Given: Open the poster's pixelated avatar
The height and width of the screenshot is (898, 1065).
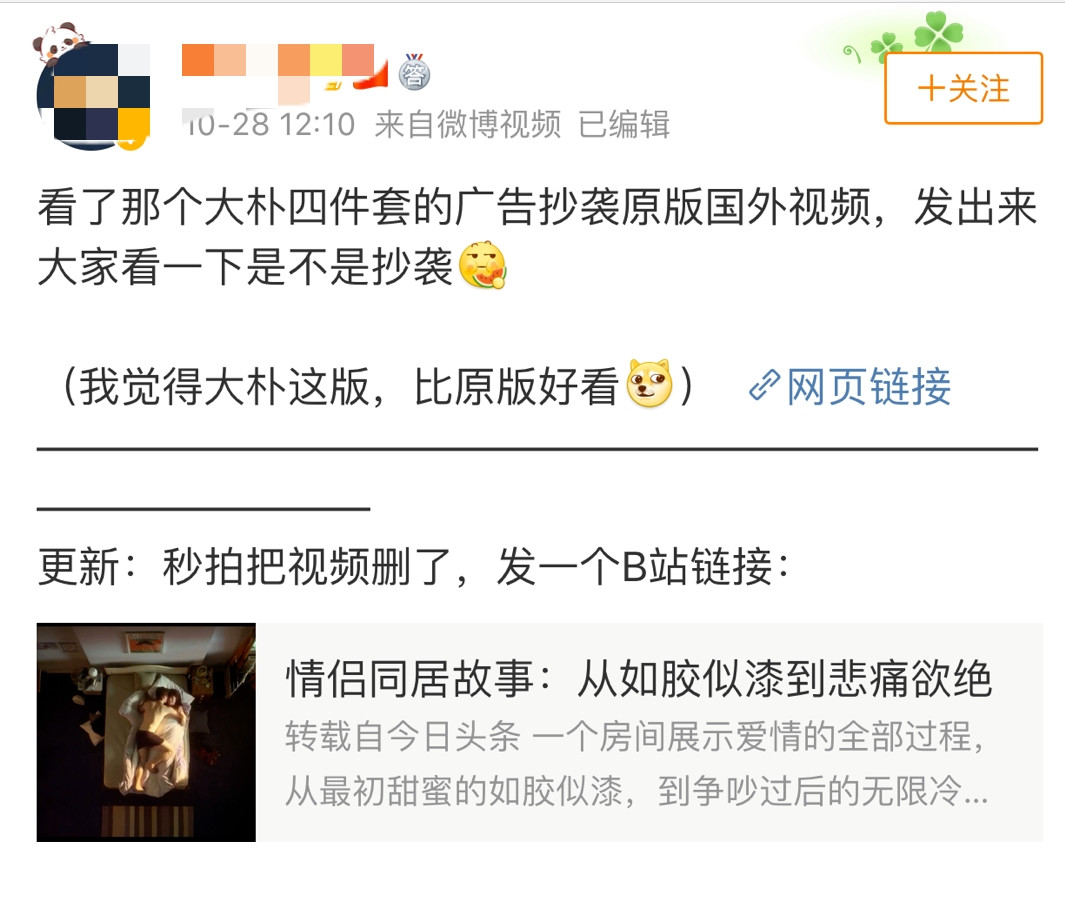Looking at the screenshot, I should coord(93,95).
